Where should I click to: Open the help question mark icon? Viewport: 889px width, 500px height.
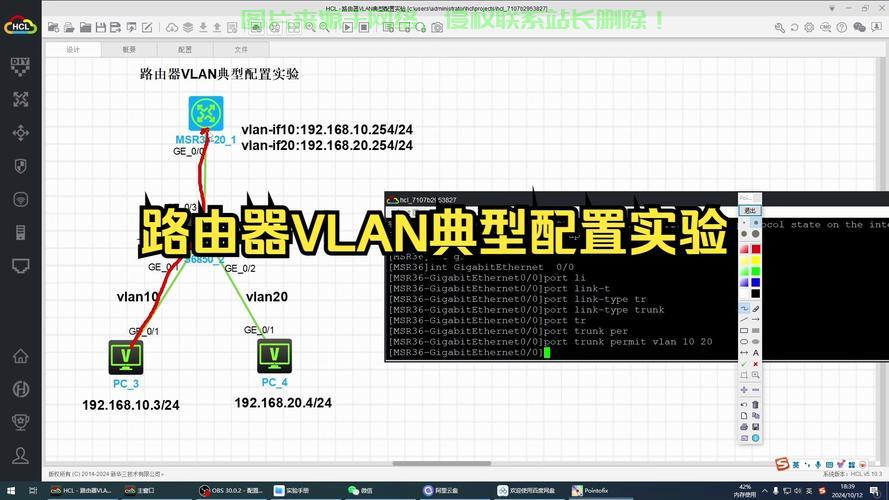pos(842,27)
